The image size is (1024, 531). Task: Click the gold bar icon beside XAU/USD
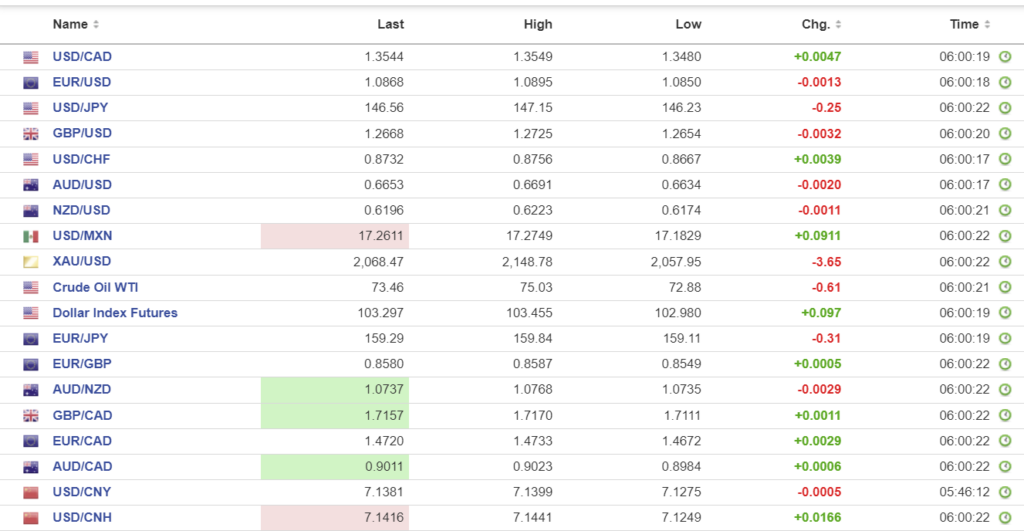31,262
